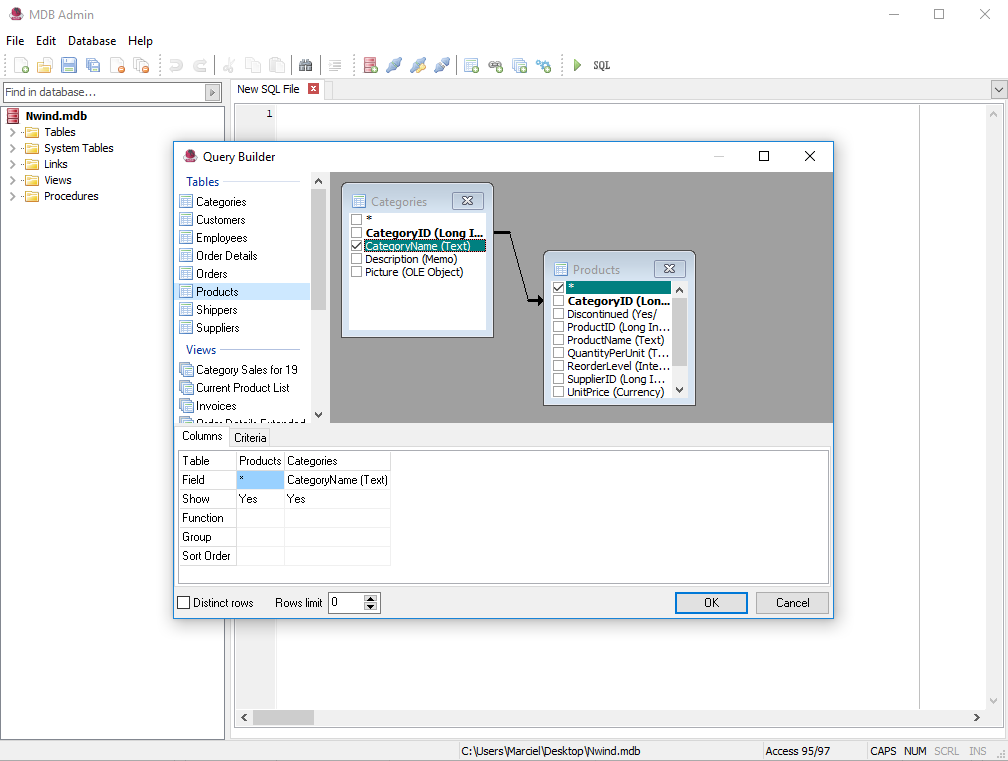1008x761 pixels.
Task: Click the New file toolbar icon
Action: (x=20, y=64)
